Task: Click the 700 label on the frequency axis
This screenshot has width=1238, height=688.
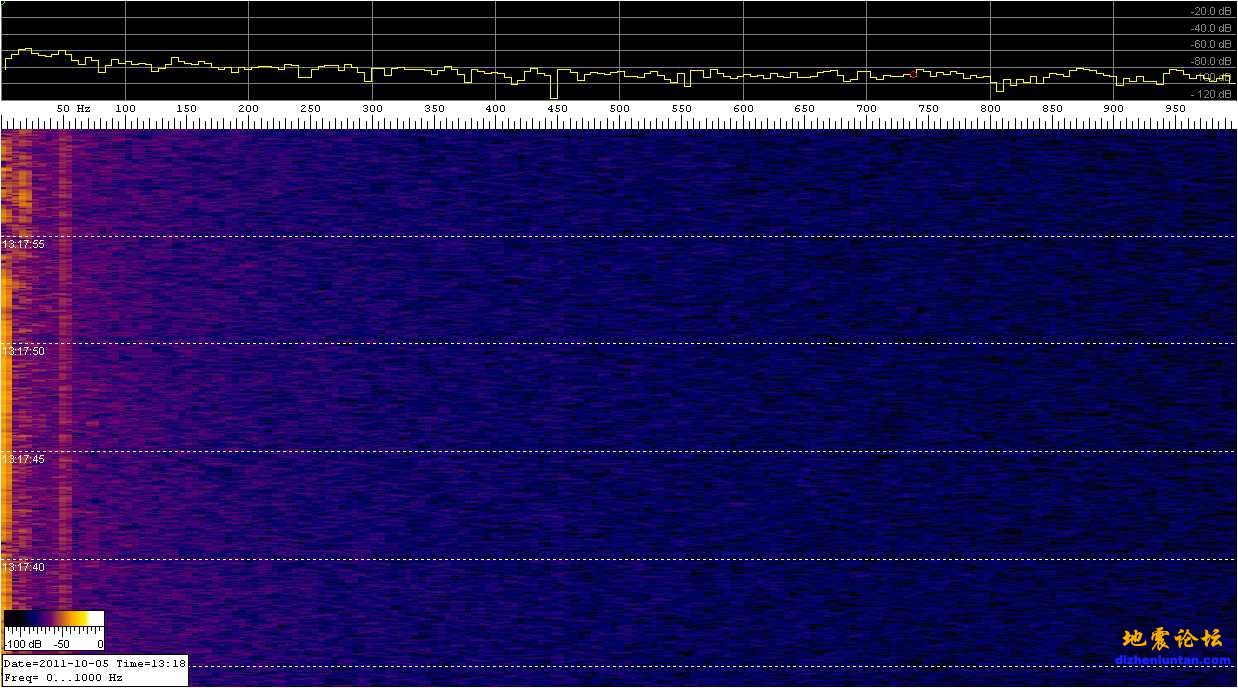Action: (866, 108)
